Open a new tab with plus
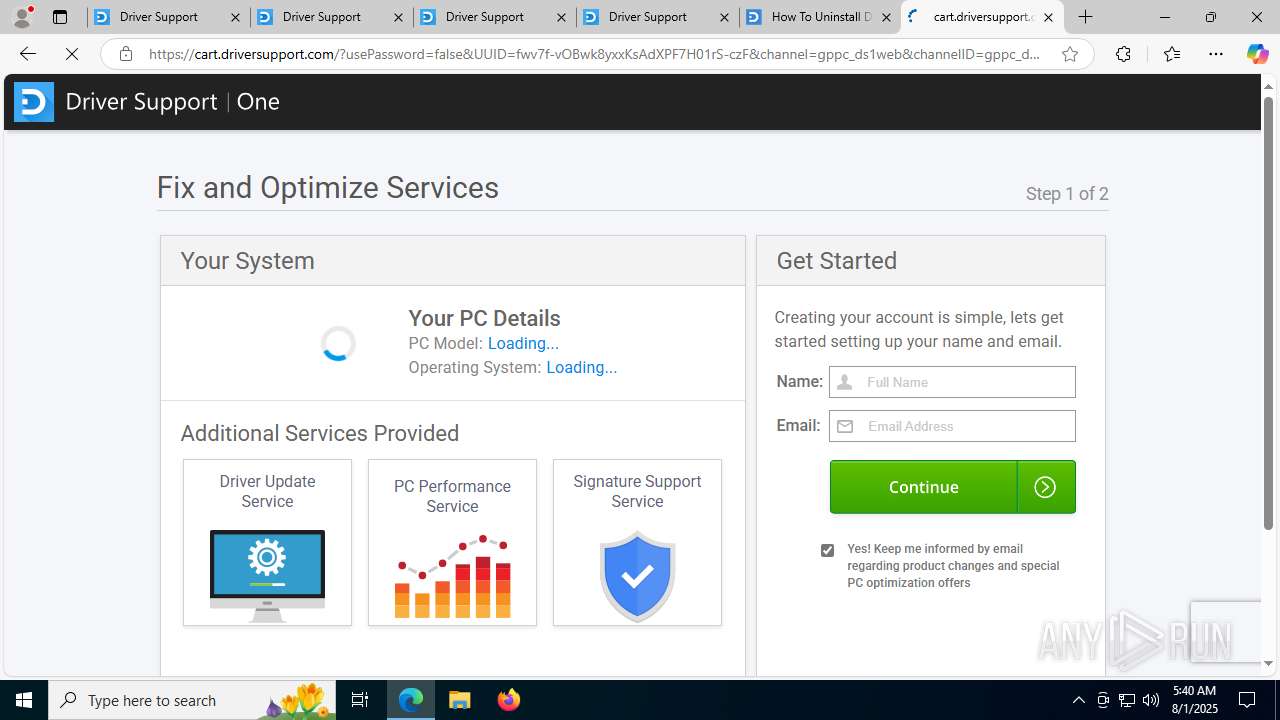Image resolution: width=1280 pixels, height=720 pixels. coord(1086,17)
